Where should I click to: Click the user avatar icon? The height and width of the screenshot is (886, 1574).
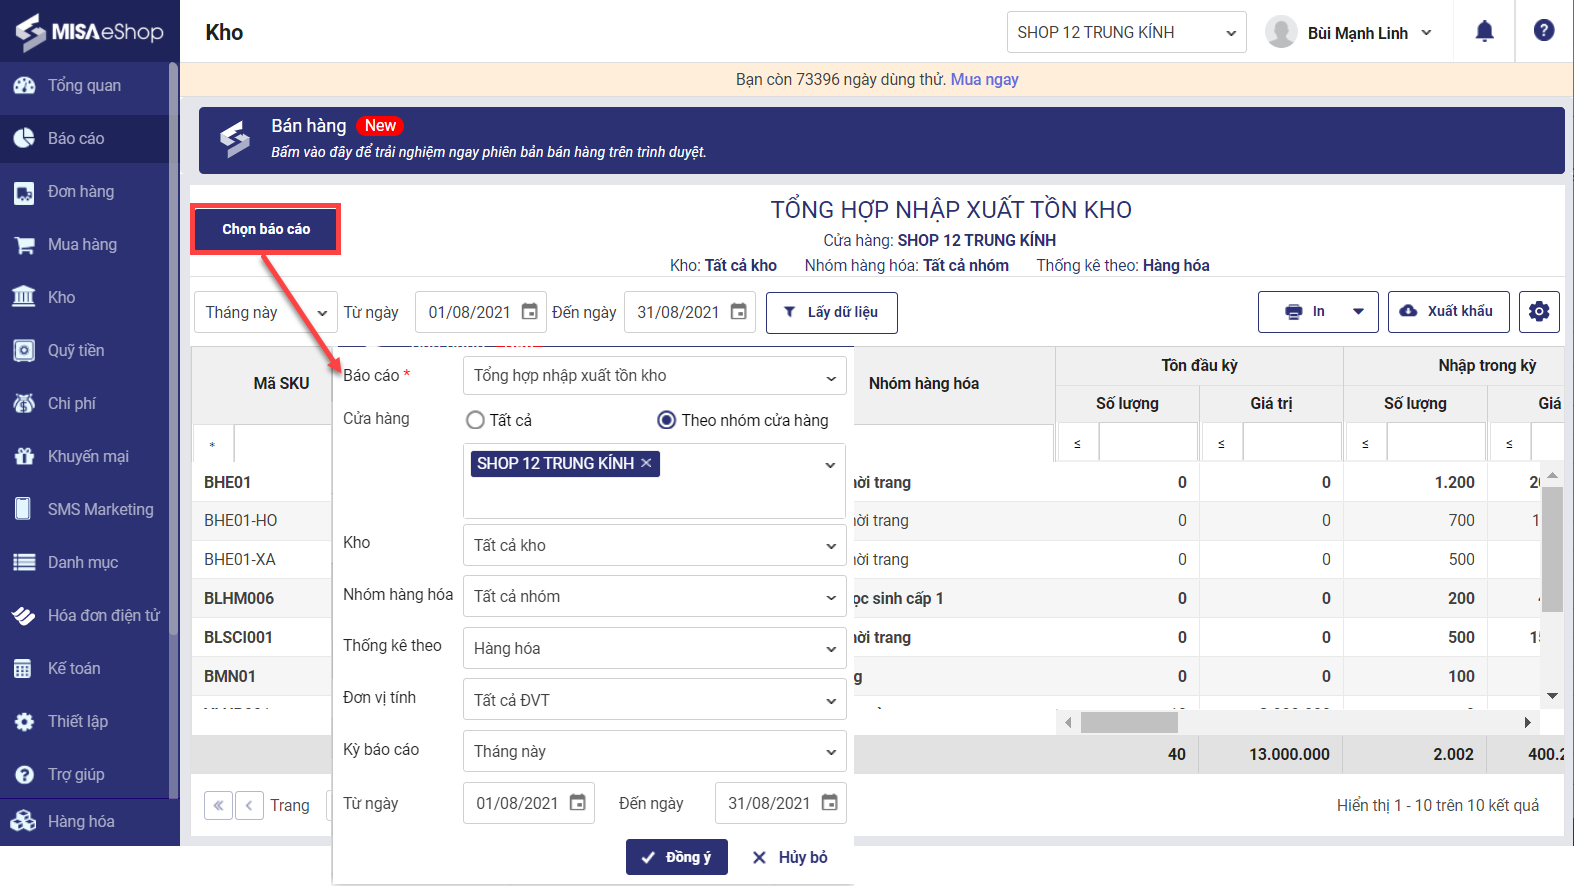pyautogui.click(x=1281, y=32)
